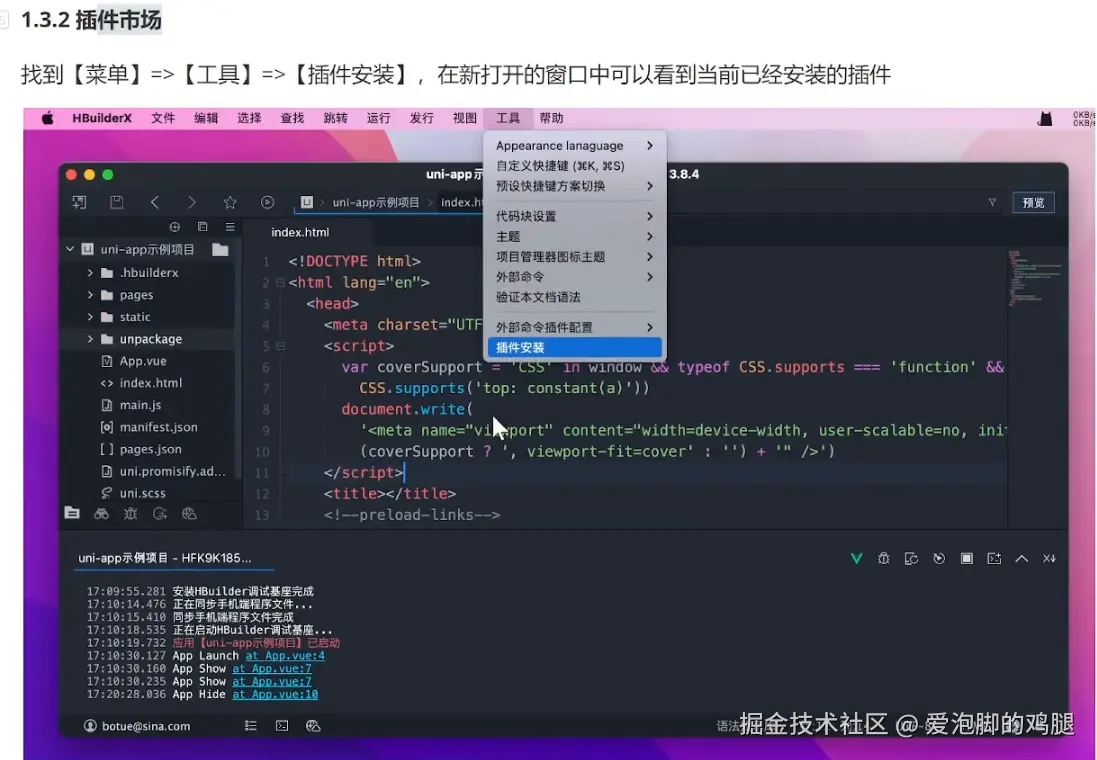Click the run play icon in toolbar
1097x760 pixels.
tap(267, 202)
